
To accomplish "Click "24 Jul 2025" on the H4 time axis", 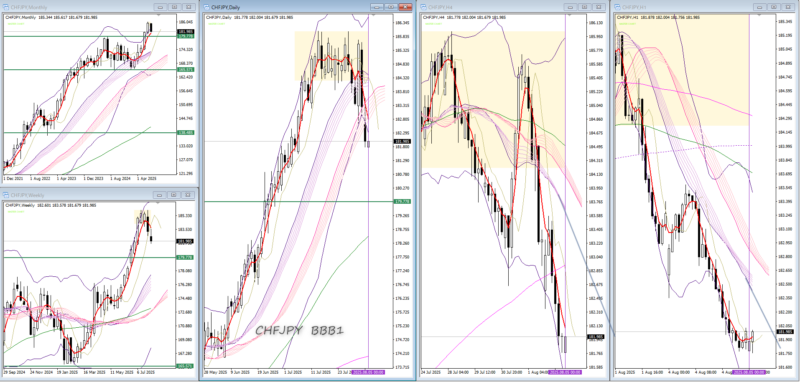I will [x=430, y=372].
